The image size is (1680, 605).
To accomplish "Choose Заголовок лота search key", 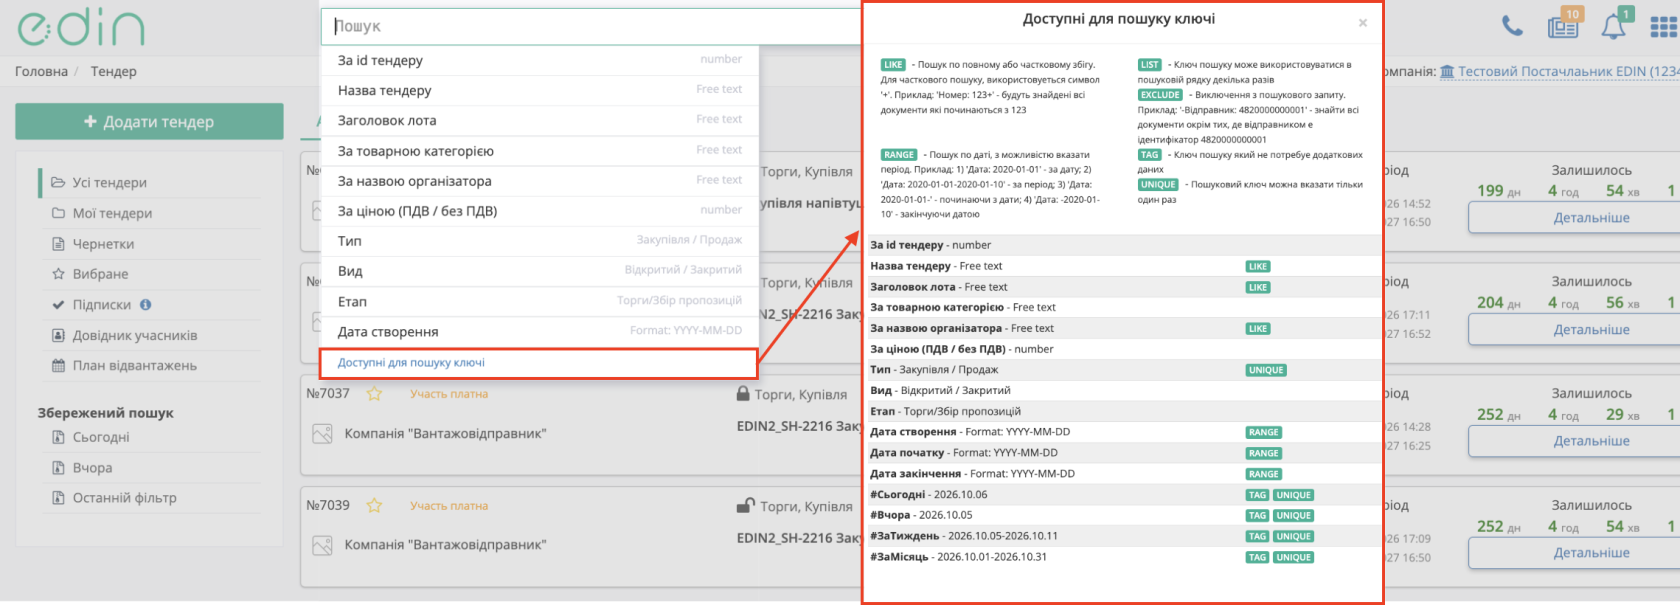I will click(x=540, y=120).
